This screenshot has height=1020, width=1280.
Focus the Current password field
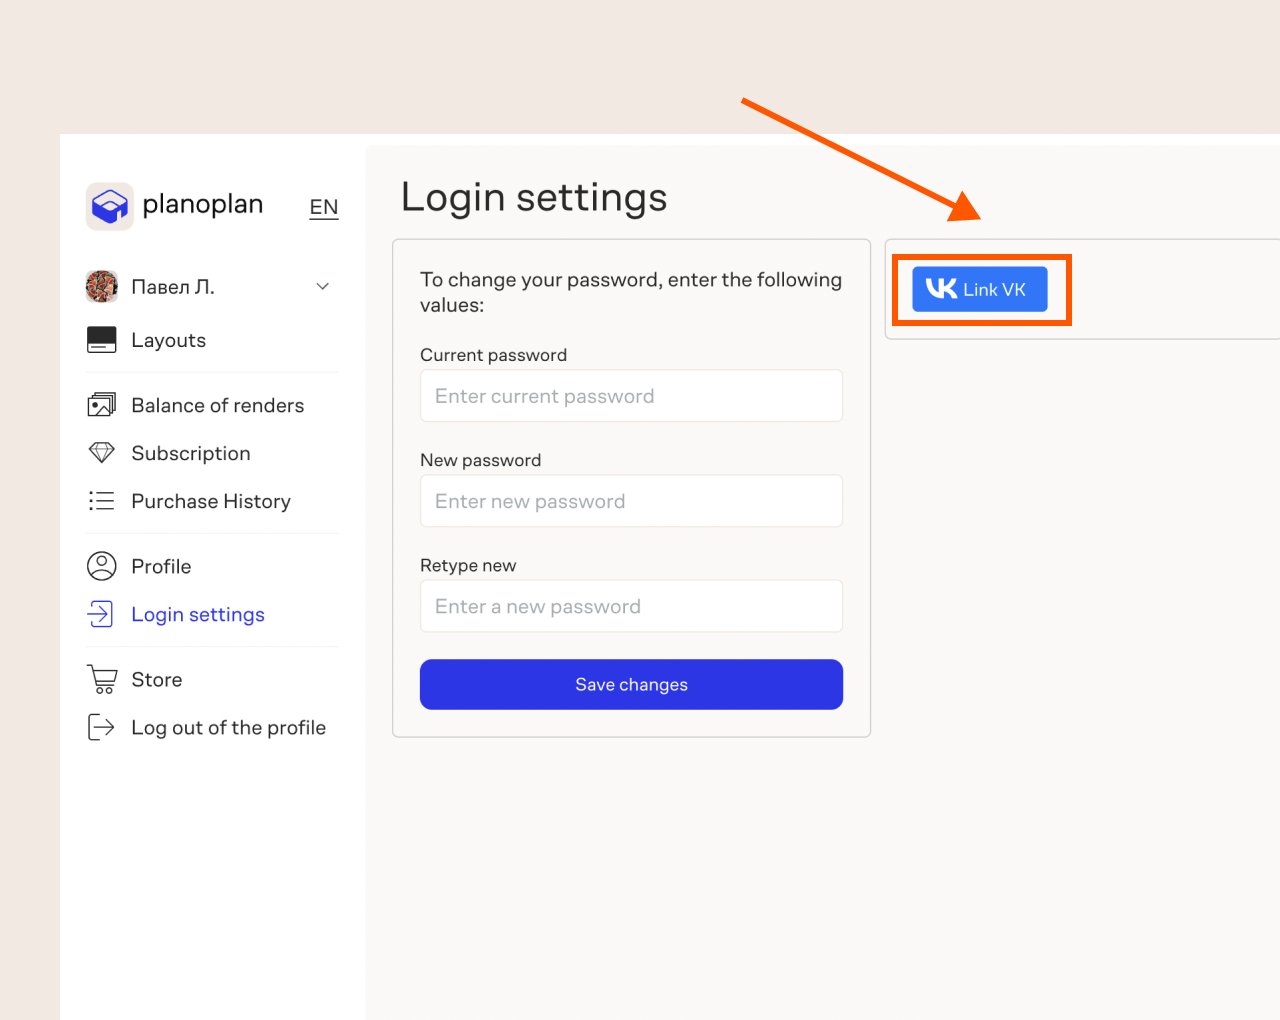[x=631, y=396]
